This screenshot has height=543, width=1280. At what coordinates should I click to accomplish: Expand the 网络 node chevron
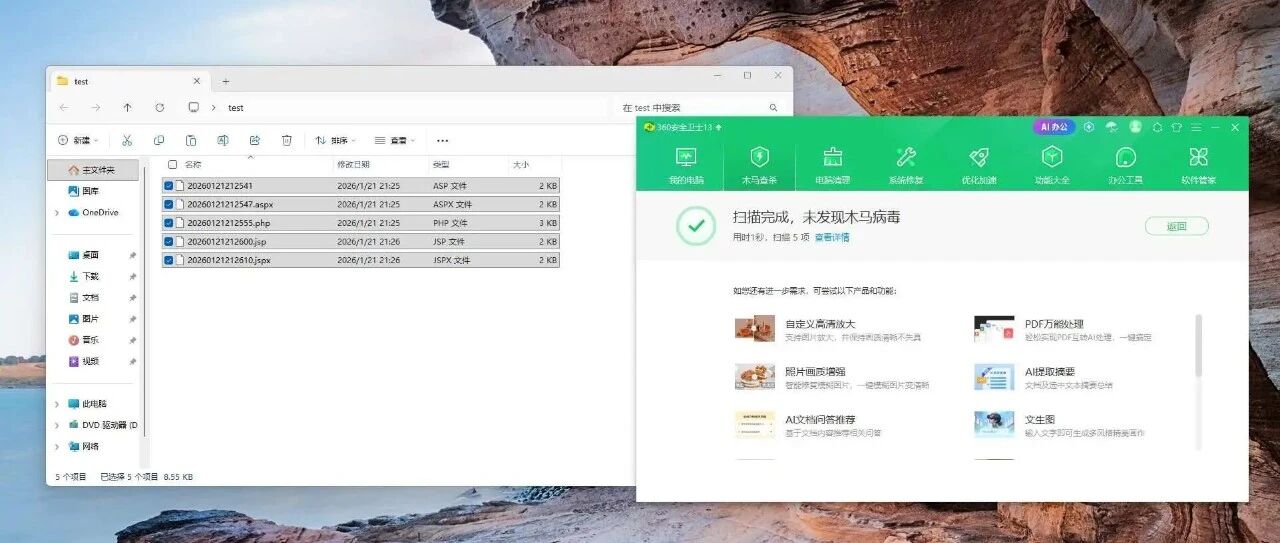57,446
